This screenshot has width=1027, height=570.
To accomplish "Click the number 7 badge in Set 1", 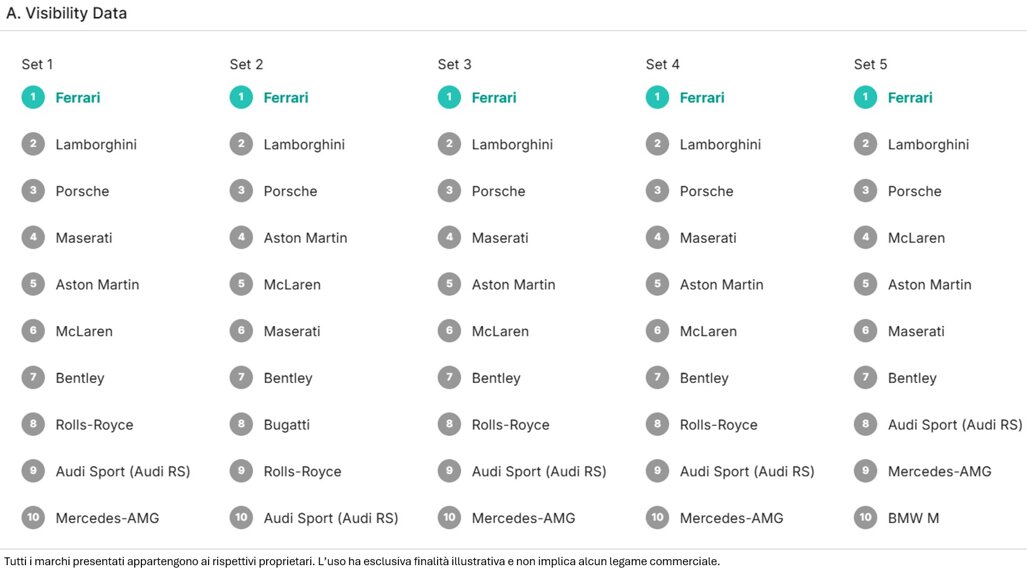I will [33, 377].
